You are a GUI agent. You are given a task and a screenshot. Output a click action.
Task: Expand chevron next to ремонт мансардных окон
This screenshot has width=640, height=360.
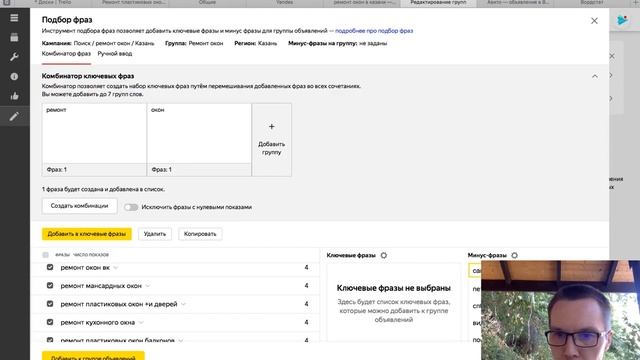click(x=148, y=286)
